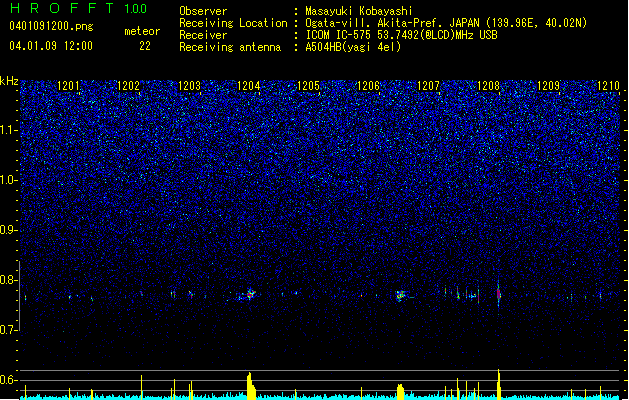Click the 0.7 kHz frequency axis label
This screenshot has height=400, width=629.
[x=9, y=330]
